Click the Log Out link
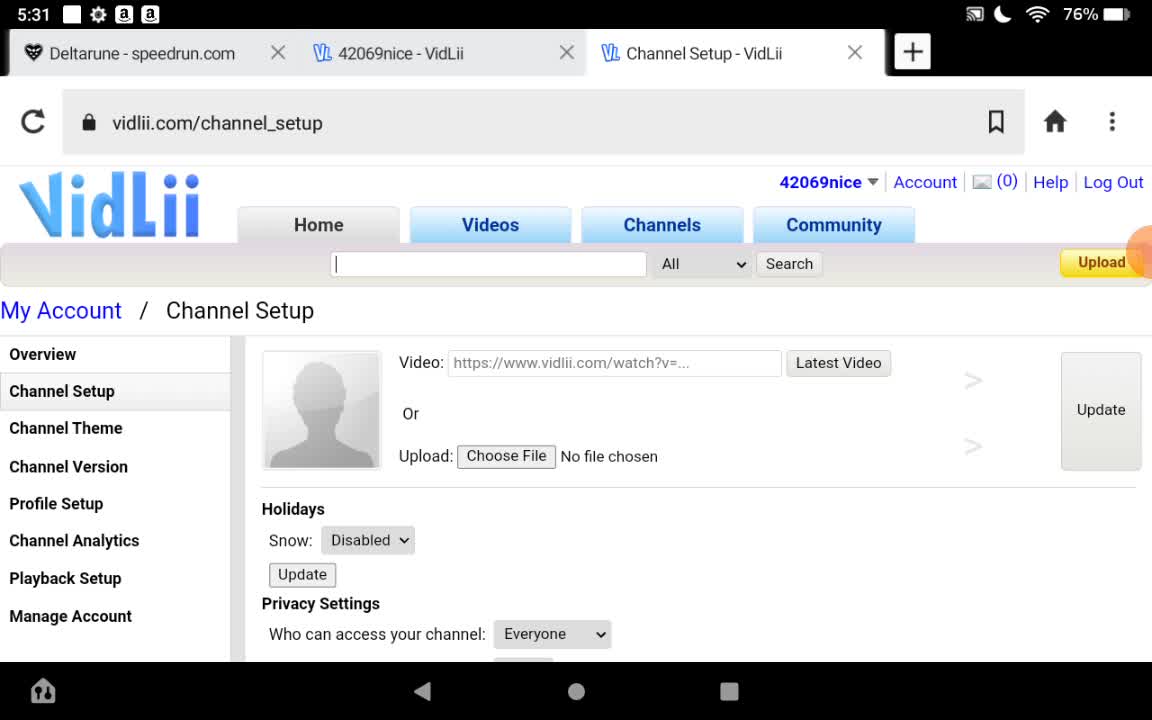 [1113, 182]
